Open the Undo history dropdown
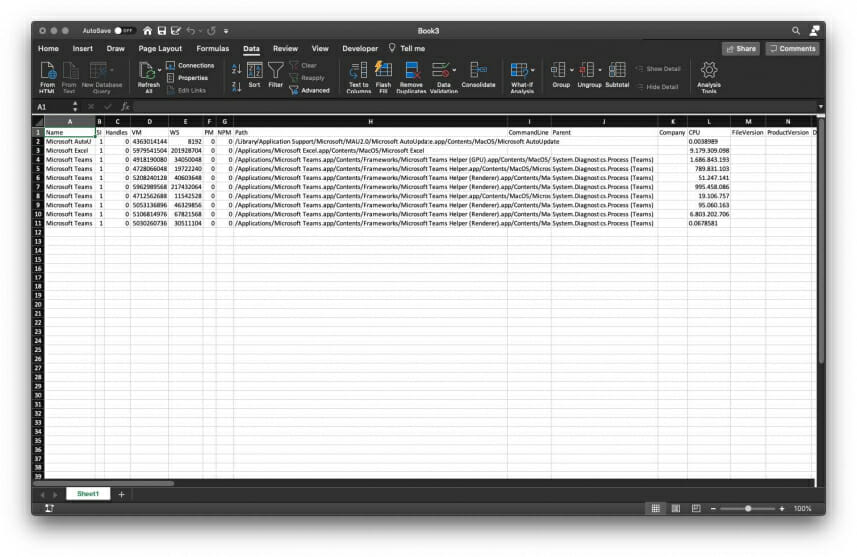The width and height of the screenshot is (857, 557). tap(200, 31)
